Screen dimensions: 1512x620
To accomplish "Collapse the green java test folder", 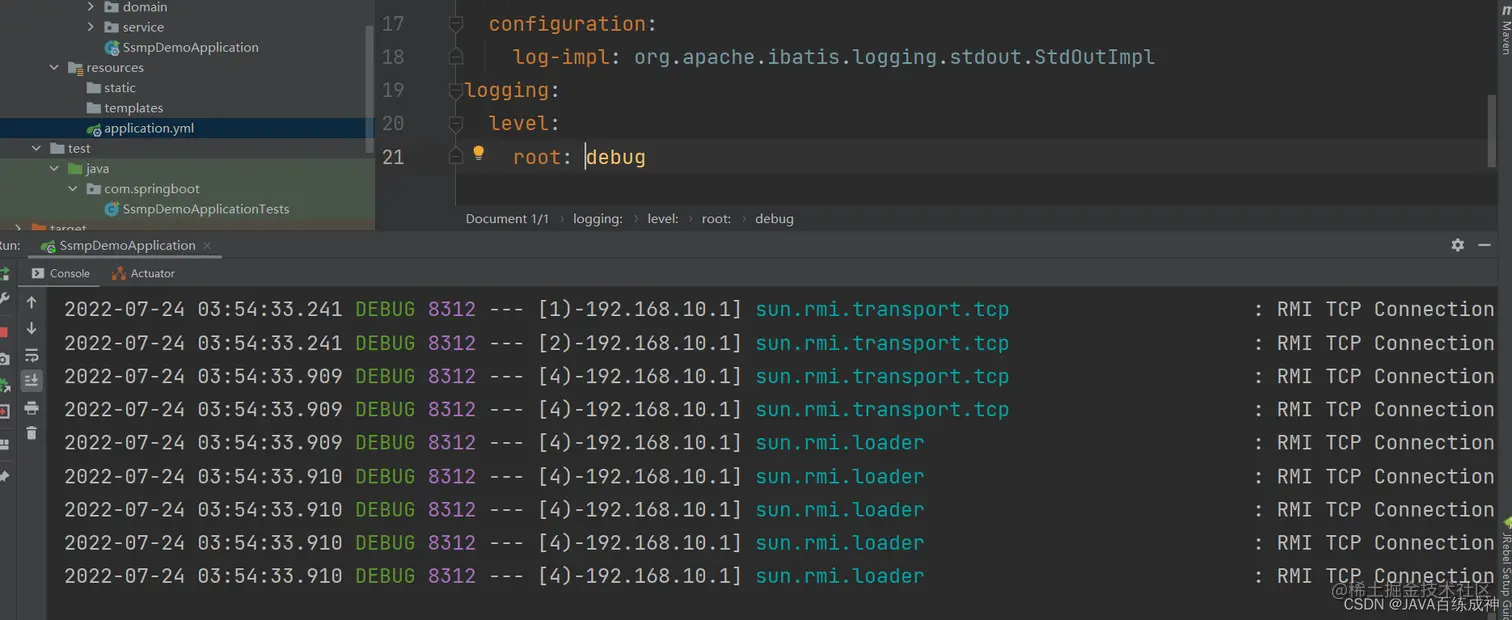I will pos(55,168).
